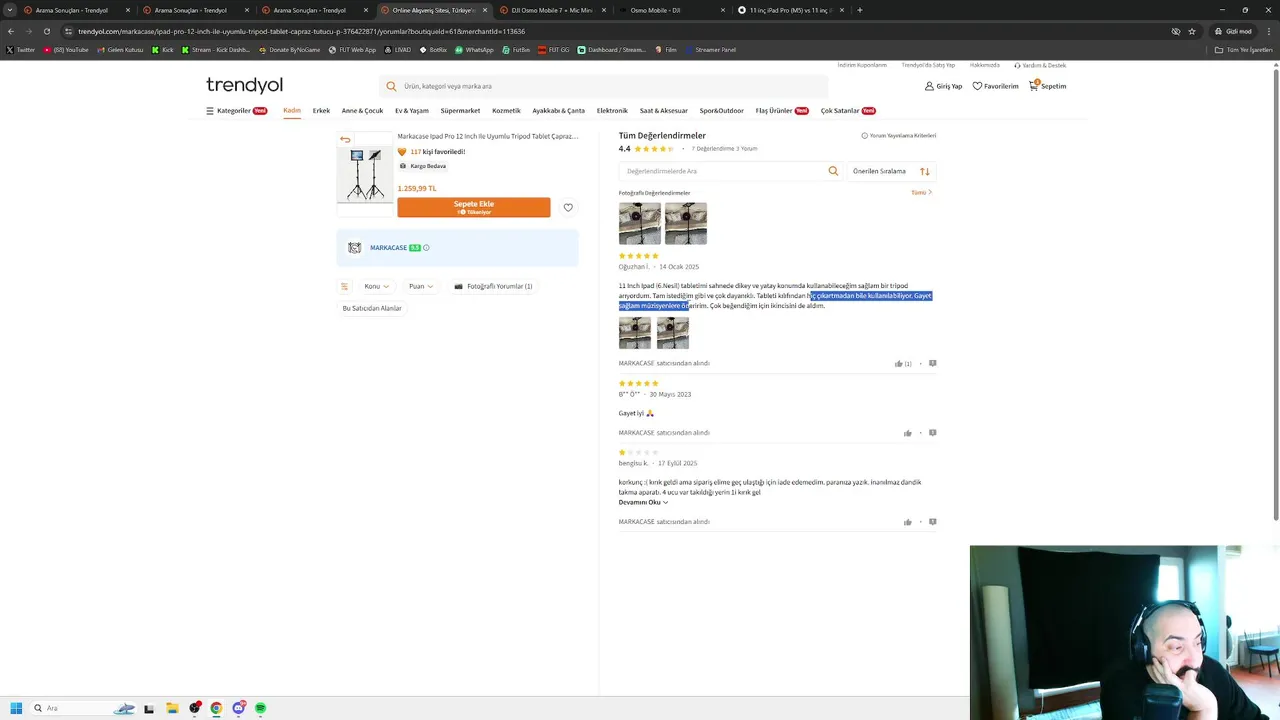Like bengisu k.'s review with thumbs up
The height and width of the screenshot is (720, 1280).
(908, 522)
